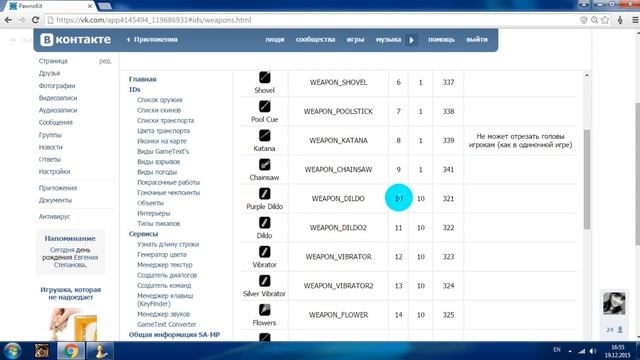Open Менеджер звуков service
The image size is (640, 360).
163,314
